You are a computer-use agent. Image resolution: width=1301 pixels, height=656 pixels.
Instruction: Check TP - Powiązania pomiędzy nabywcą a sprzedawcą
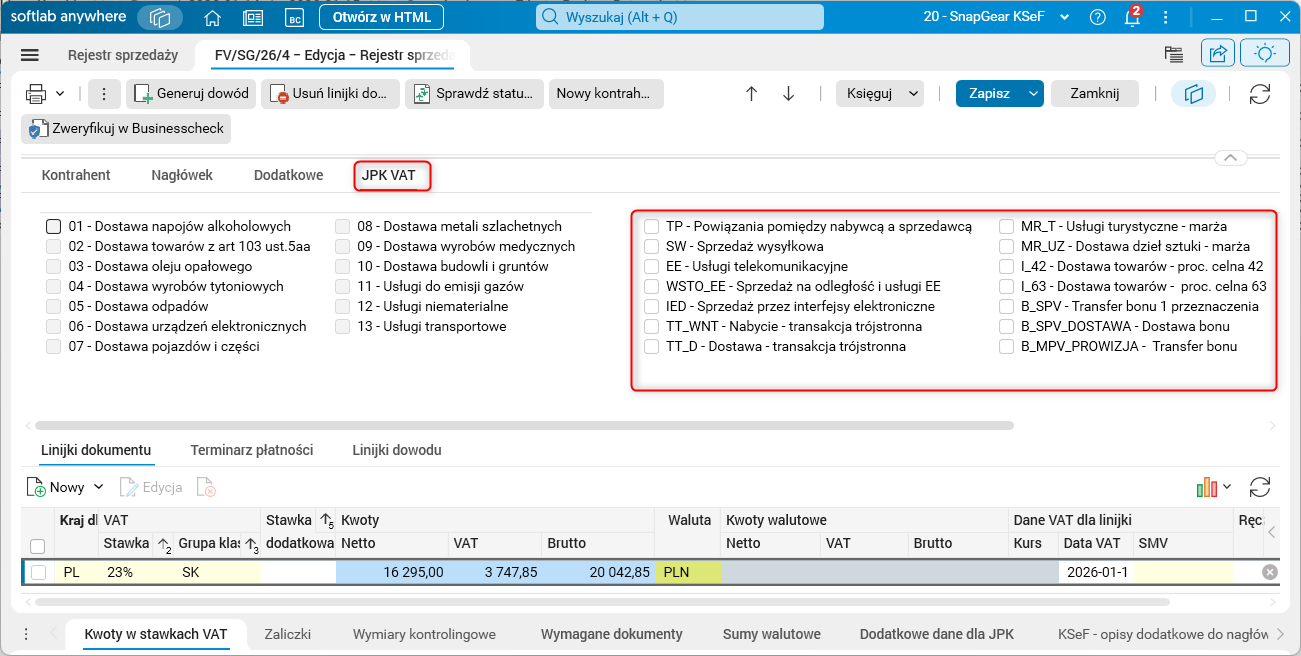coord(652,226)
